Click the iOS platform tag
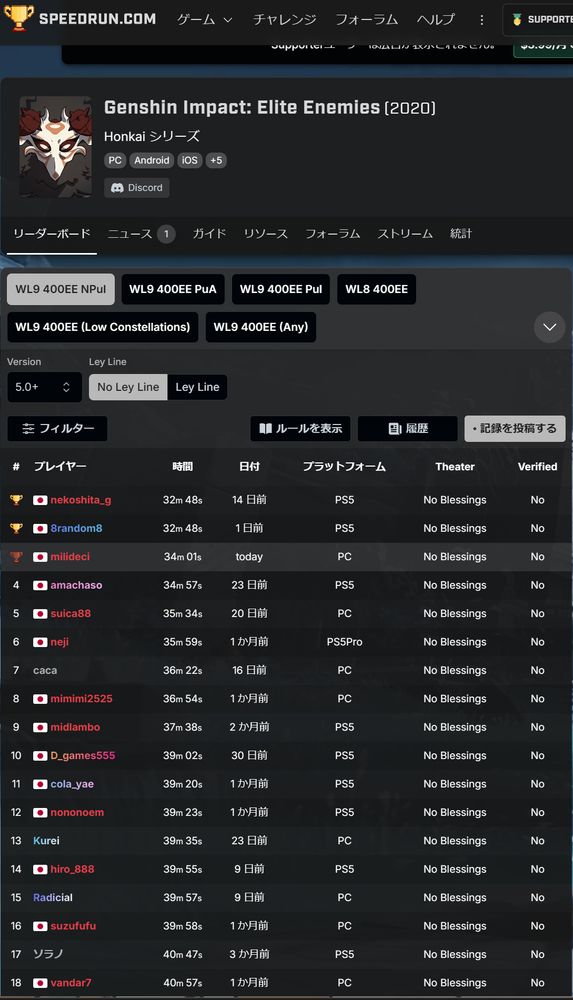This screenshot has height=1000, width=573. click(190, 160)
